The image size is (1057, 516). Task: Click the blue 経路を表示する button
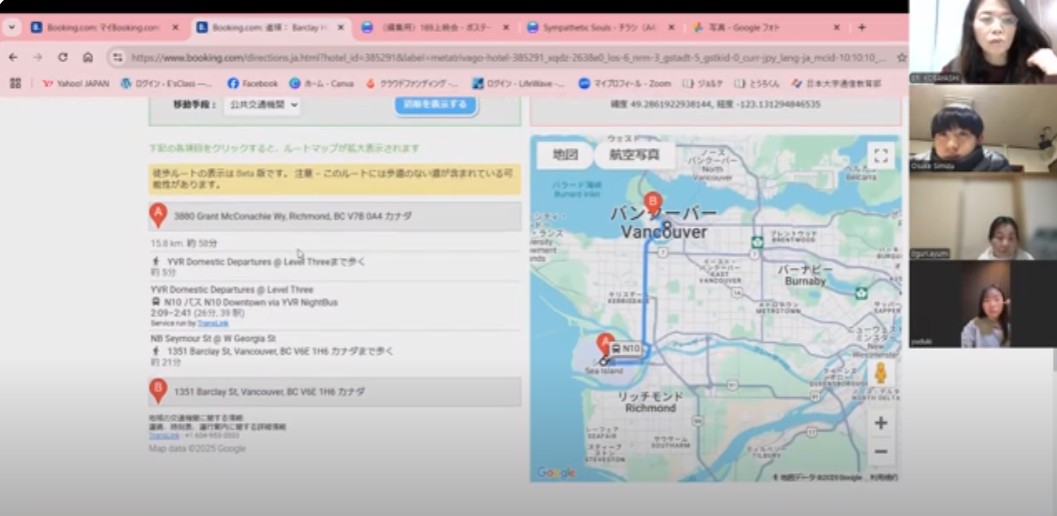click(436, 104)
